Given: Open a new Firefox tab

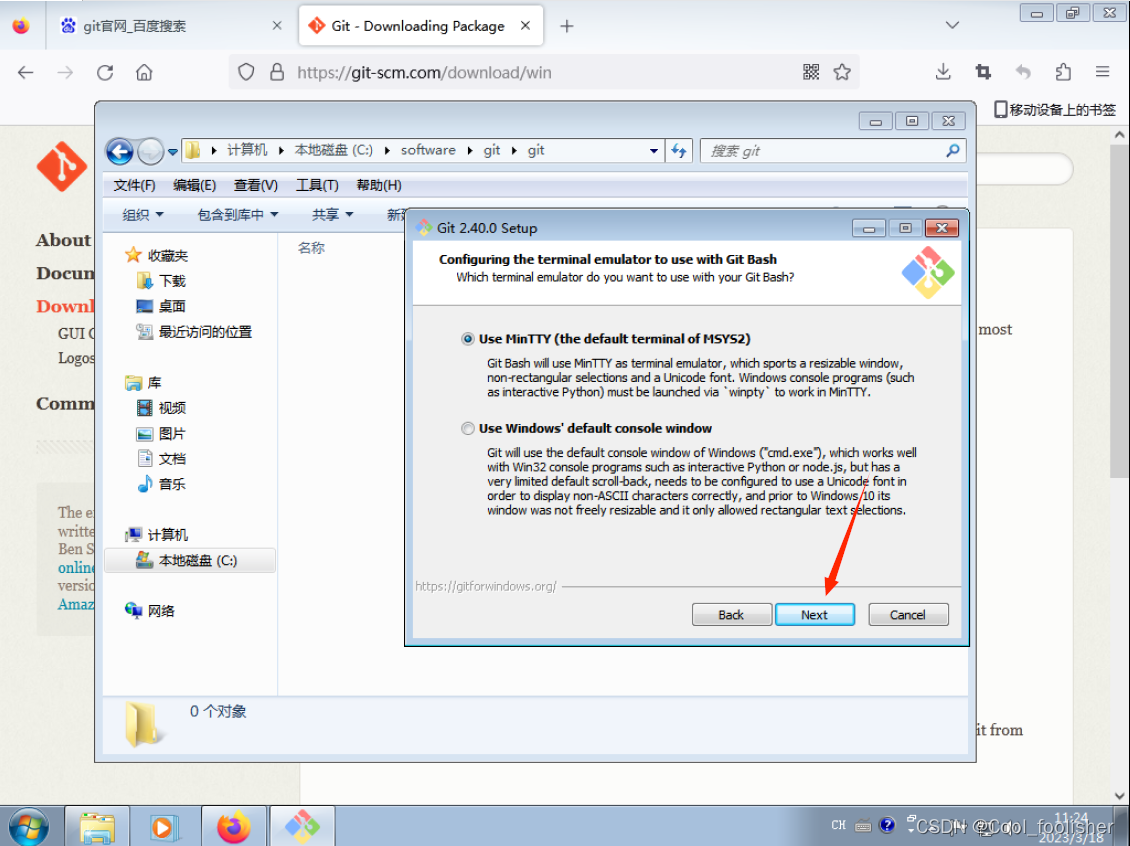Looking at the screenshot, I should tap(567, 26).
